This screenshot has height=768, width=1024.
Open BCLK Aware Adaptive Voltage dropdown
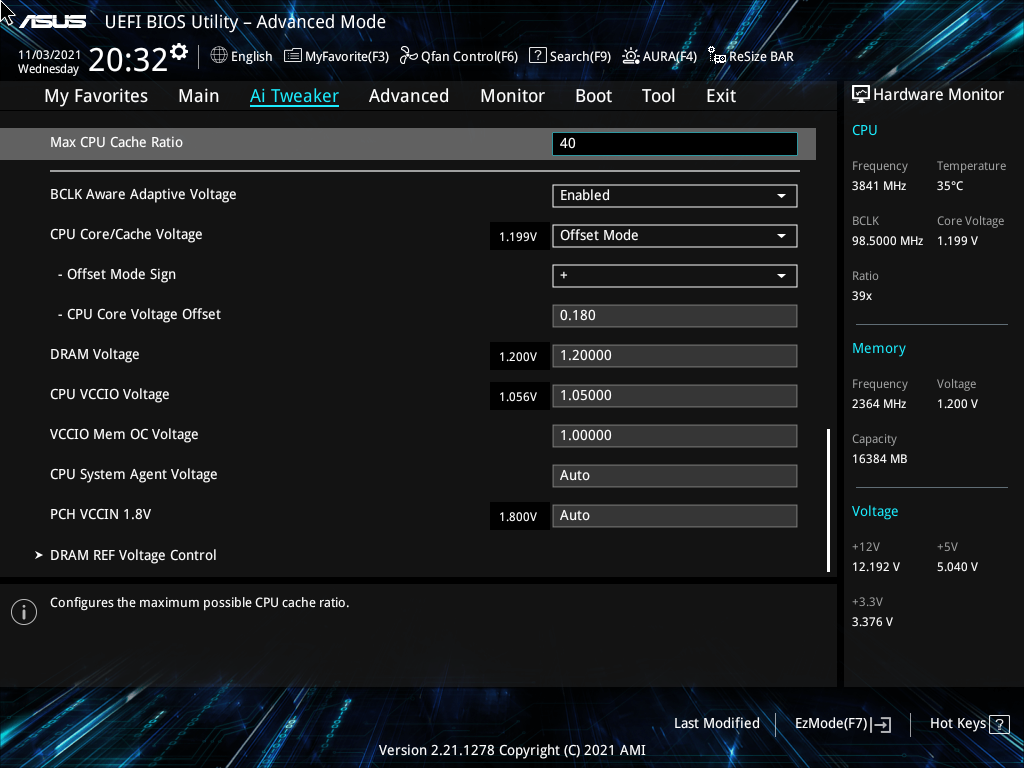coord(675,196)
